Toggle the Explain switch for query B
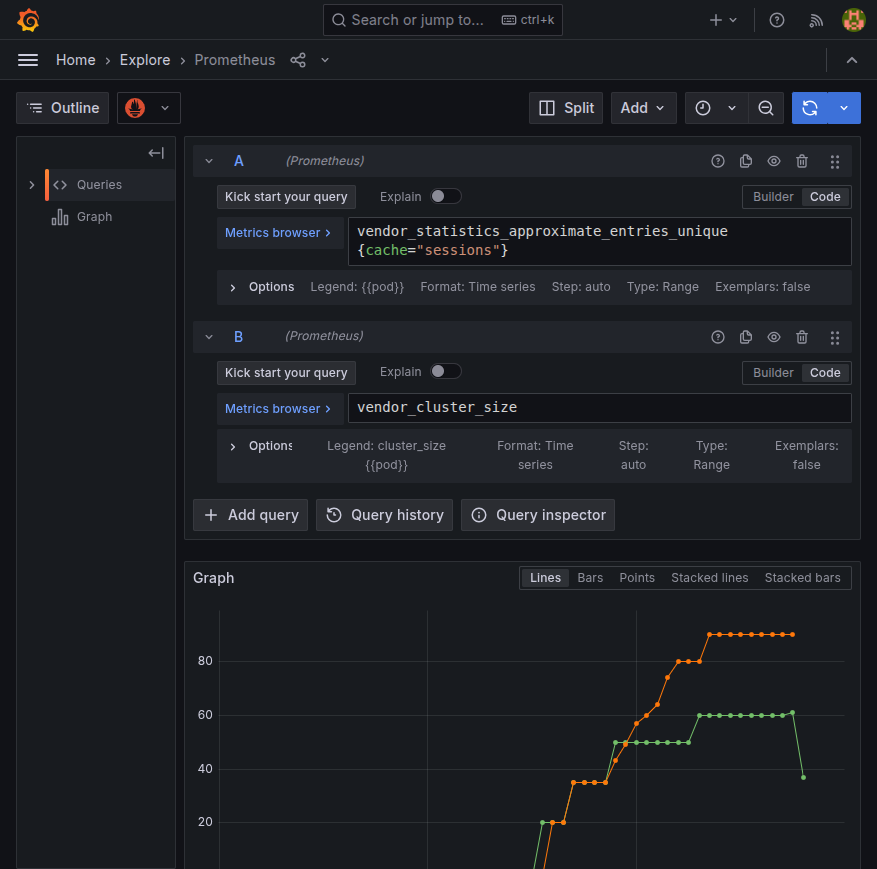877x869 pixels. (x=445, y=371)
